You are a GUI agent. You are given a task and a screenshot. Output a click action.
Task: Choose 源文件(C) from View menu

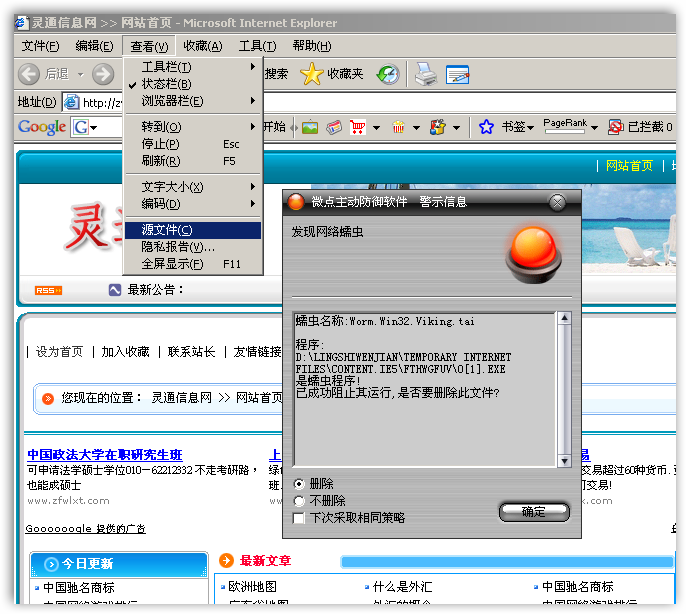(x=193, y=230)
